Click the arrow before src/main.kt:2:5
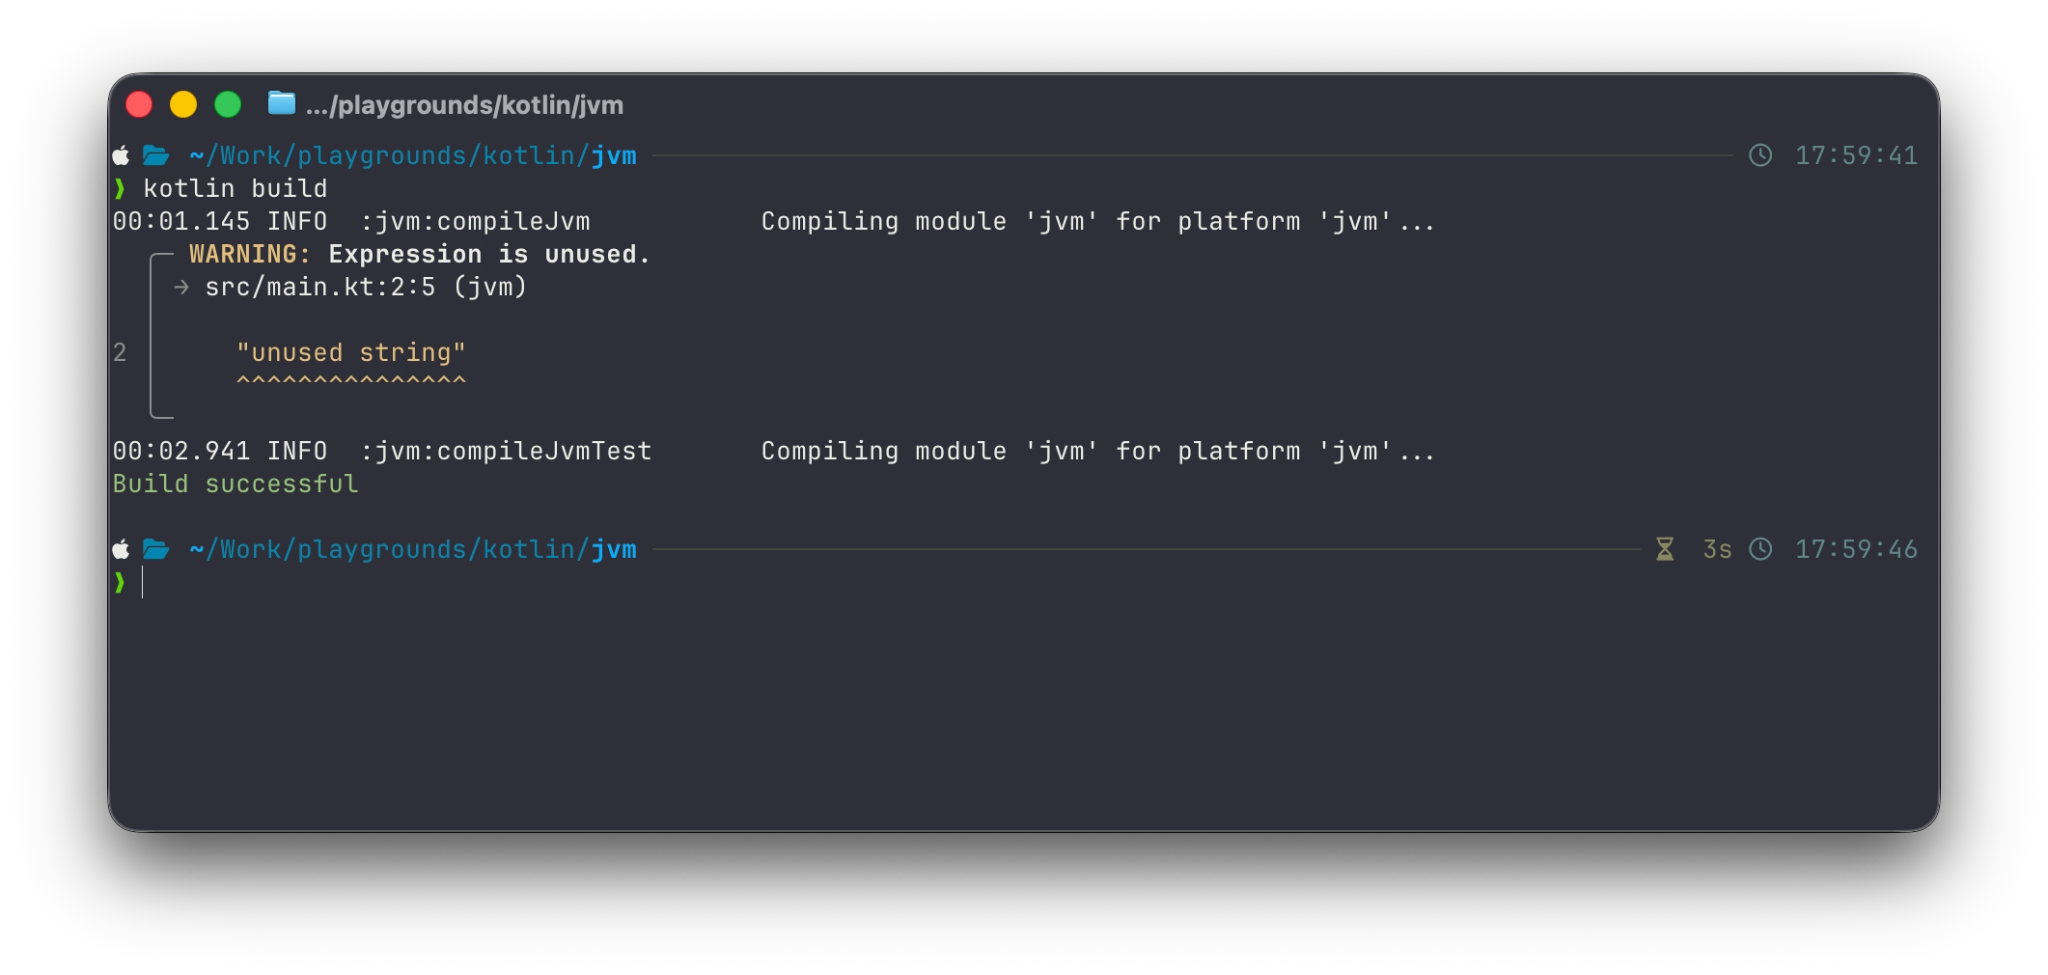This screenshot has width=2048, height=975. coord(181,288)
